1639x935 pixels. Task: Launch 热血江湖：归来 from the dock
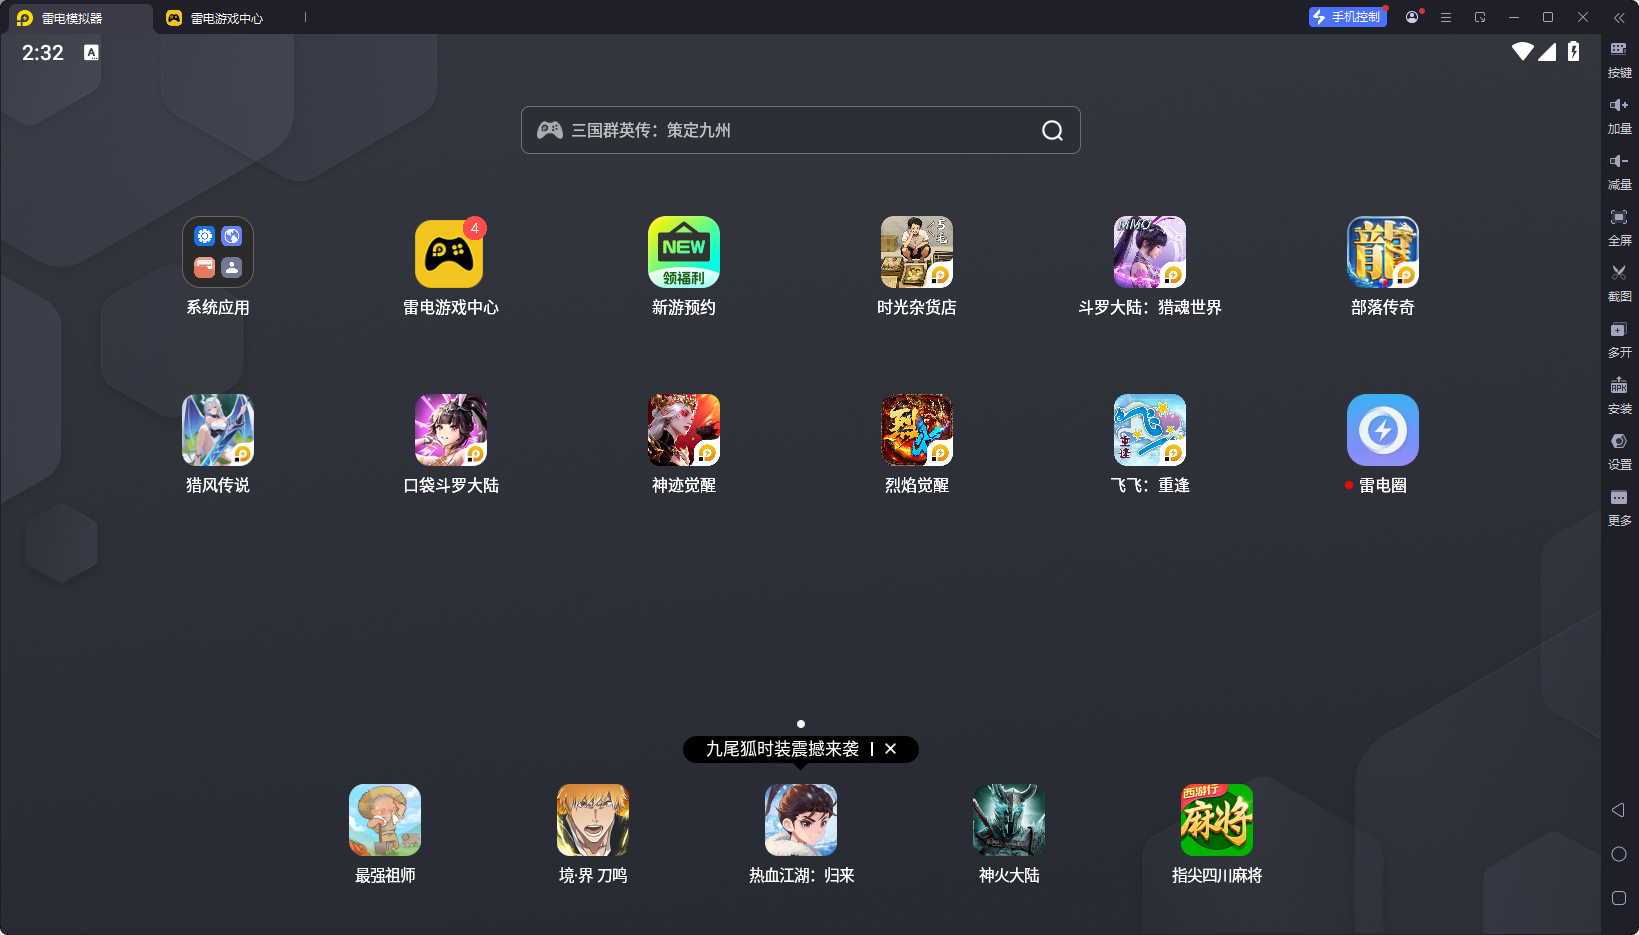[801, 820]
